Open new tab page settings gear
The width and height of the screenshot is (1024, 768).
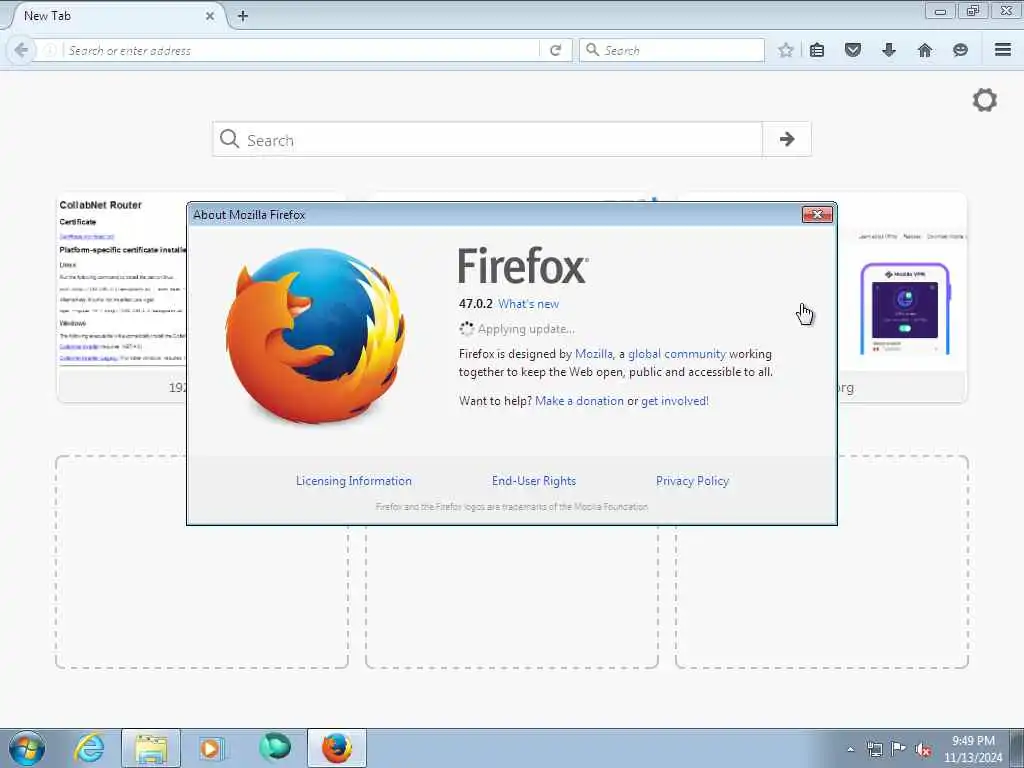pyautogui.click(x=985, y=100)
